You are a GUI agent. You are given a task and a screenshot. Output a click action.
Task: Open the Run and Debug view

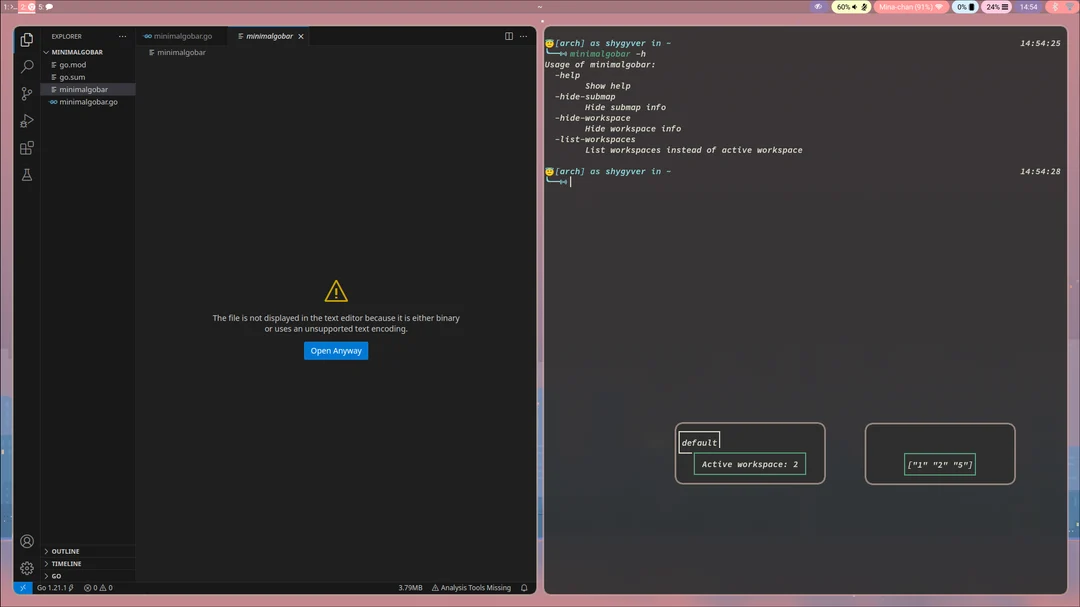point(26,120)
